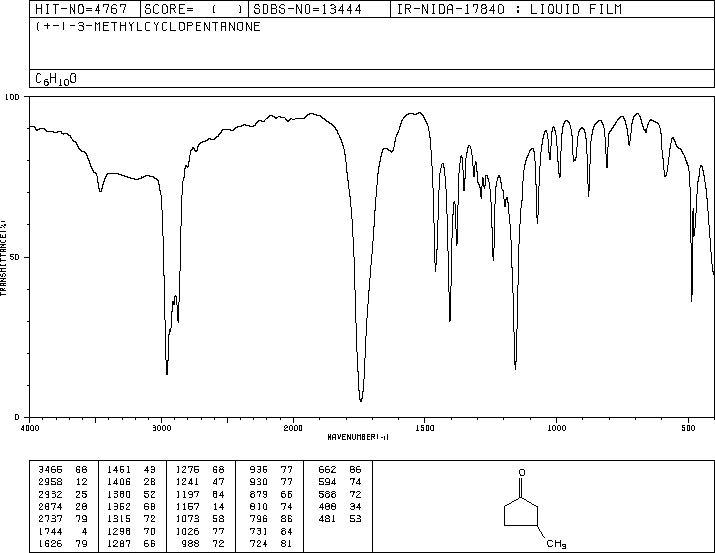
Task: Select peak table entry 1167
Action: pyautogui.click(x=187, y=506)
